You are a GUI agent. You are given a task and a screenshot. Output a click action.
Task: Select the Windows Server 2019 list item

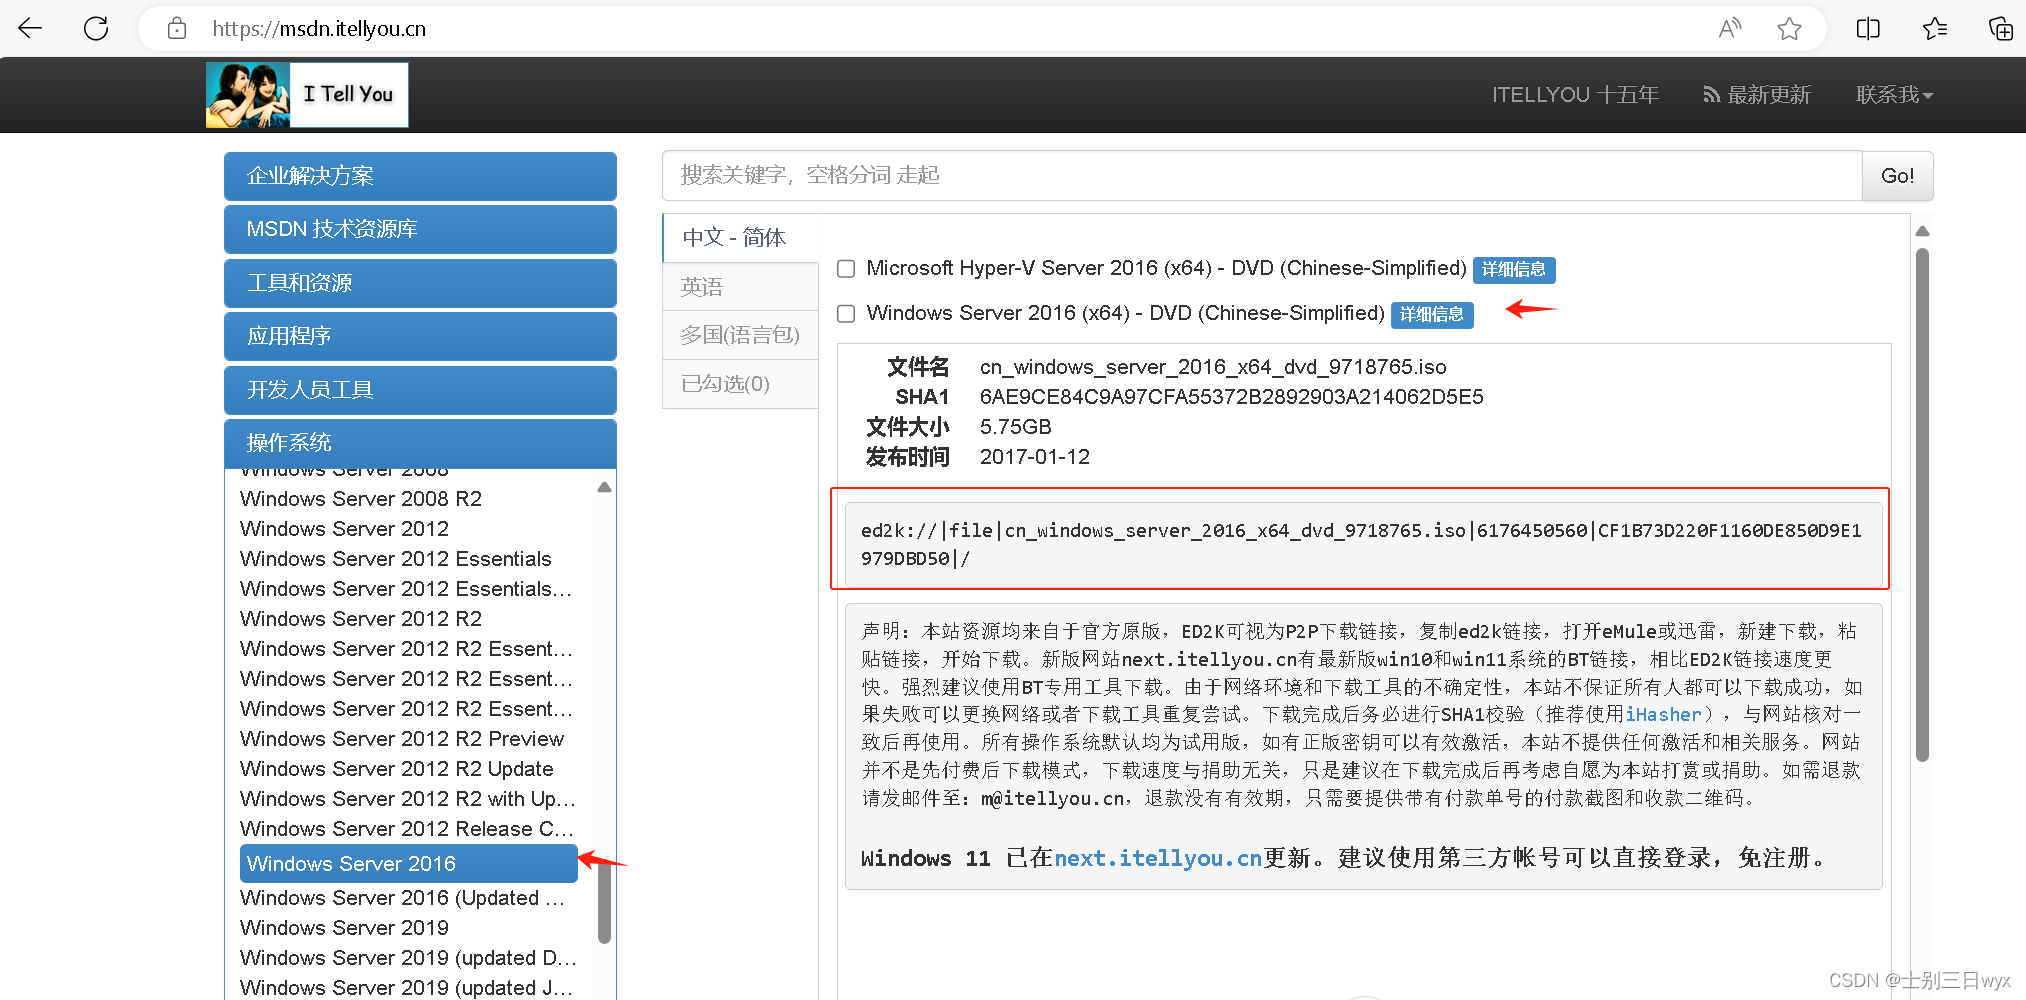tap(344, 928)
